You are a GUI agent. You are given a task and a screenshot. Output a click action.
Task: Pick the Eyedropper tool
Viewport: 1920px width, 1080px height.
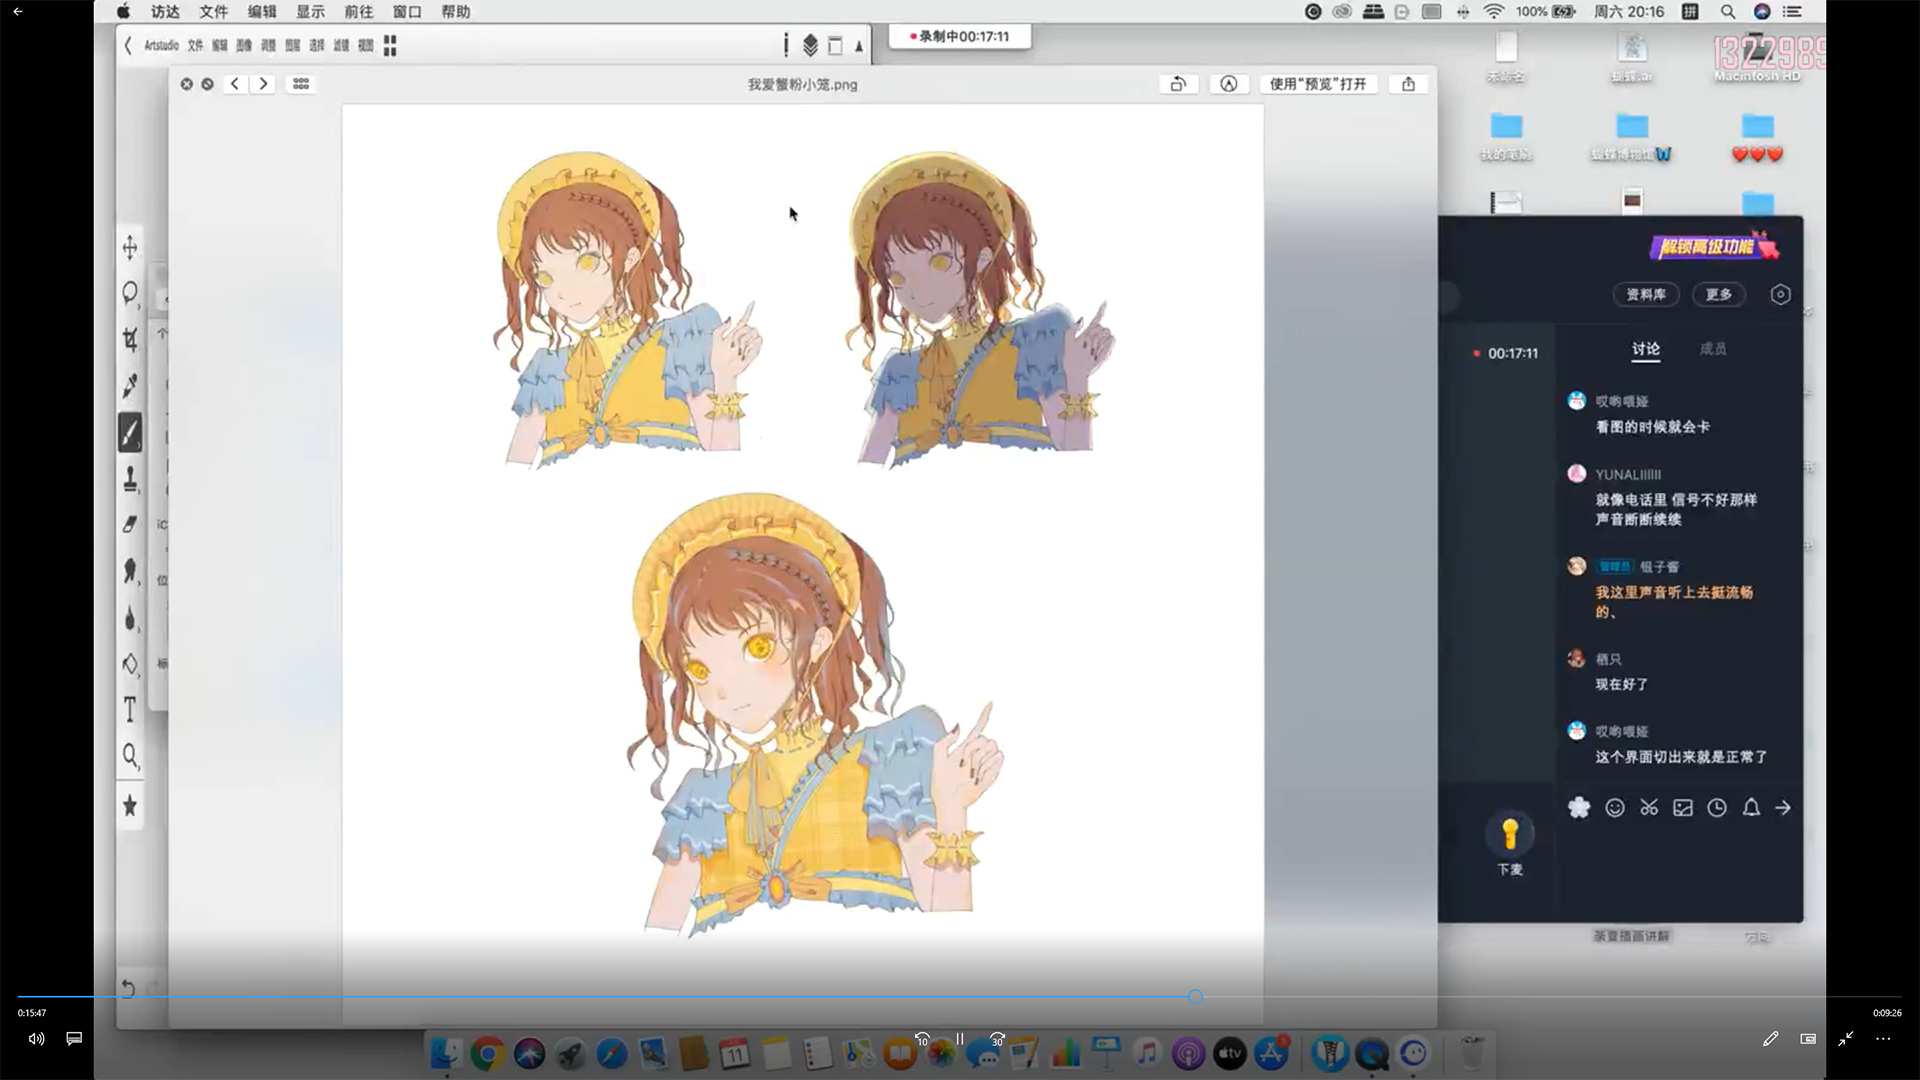[x=130, y=386]
